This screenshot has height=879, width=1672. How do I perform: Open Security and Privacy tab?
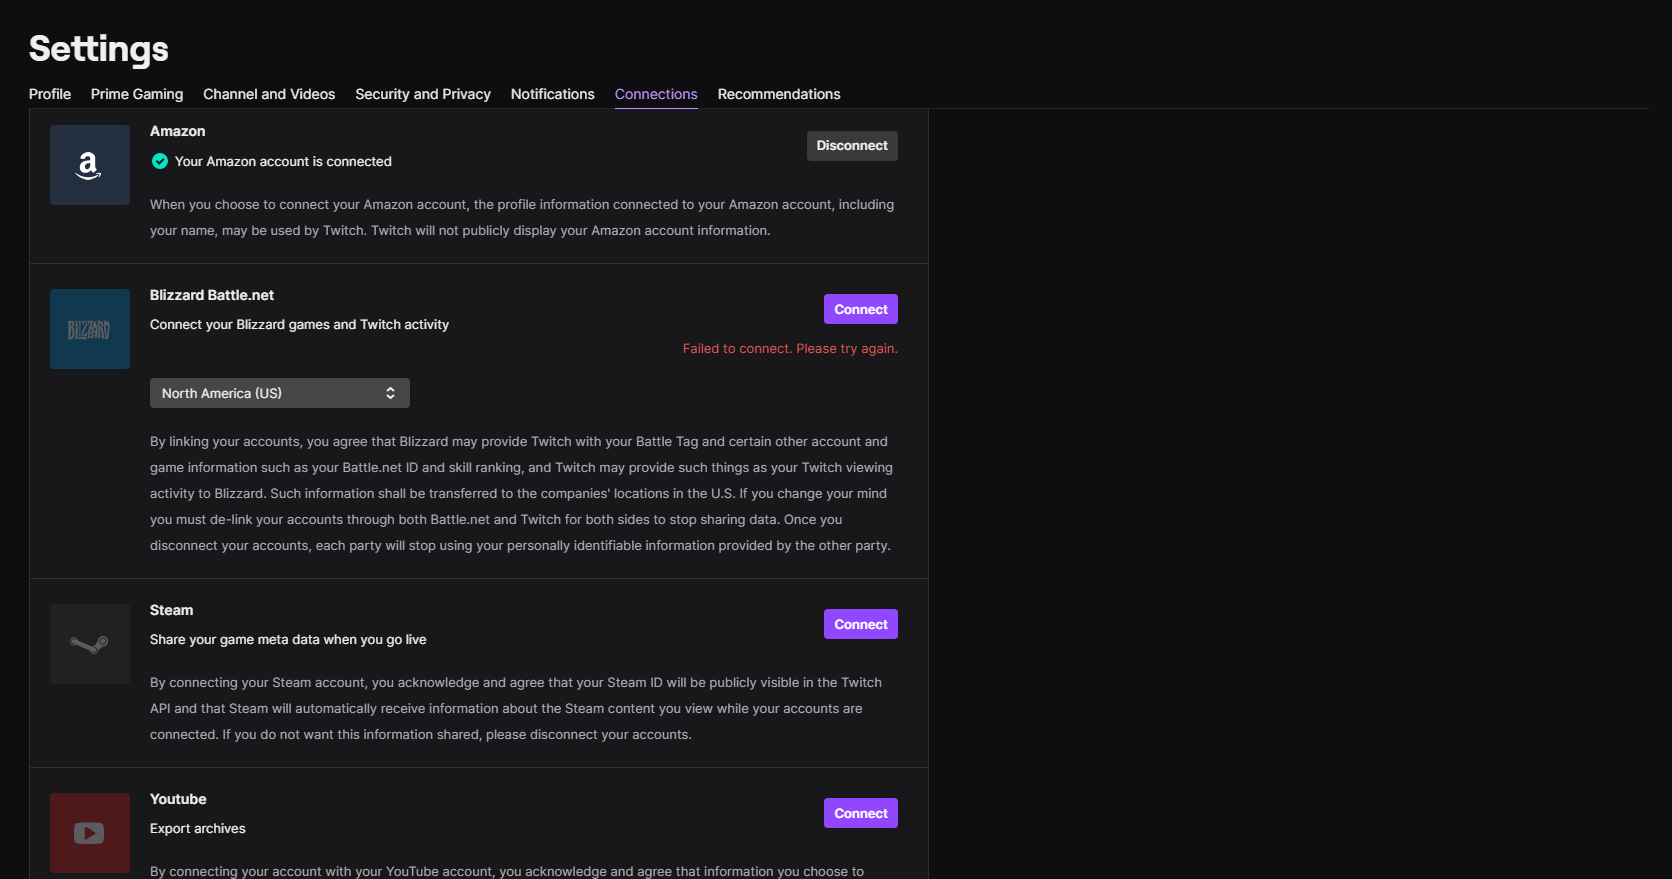[x=423, y=94]
